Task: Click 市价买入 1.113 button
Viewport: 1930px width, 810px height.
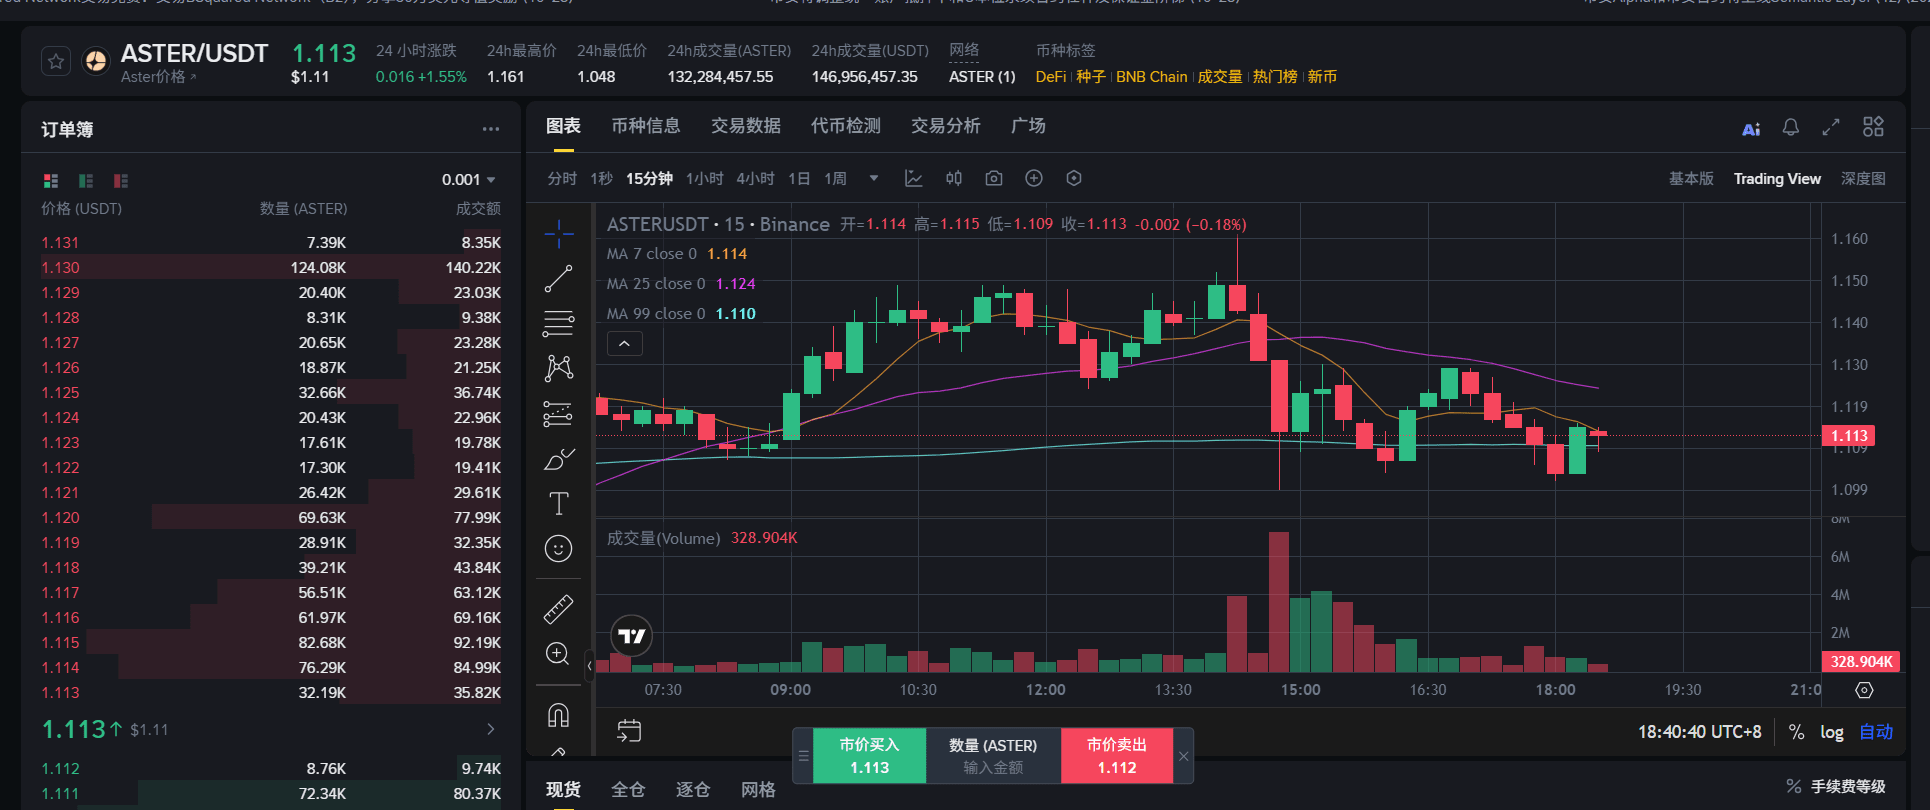Action: [x=869, y=756]
